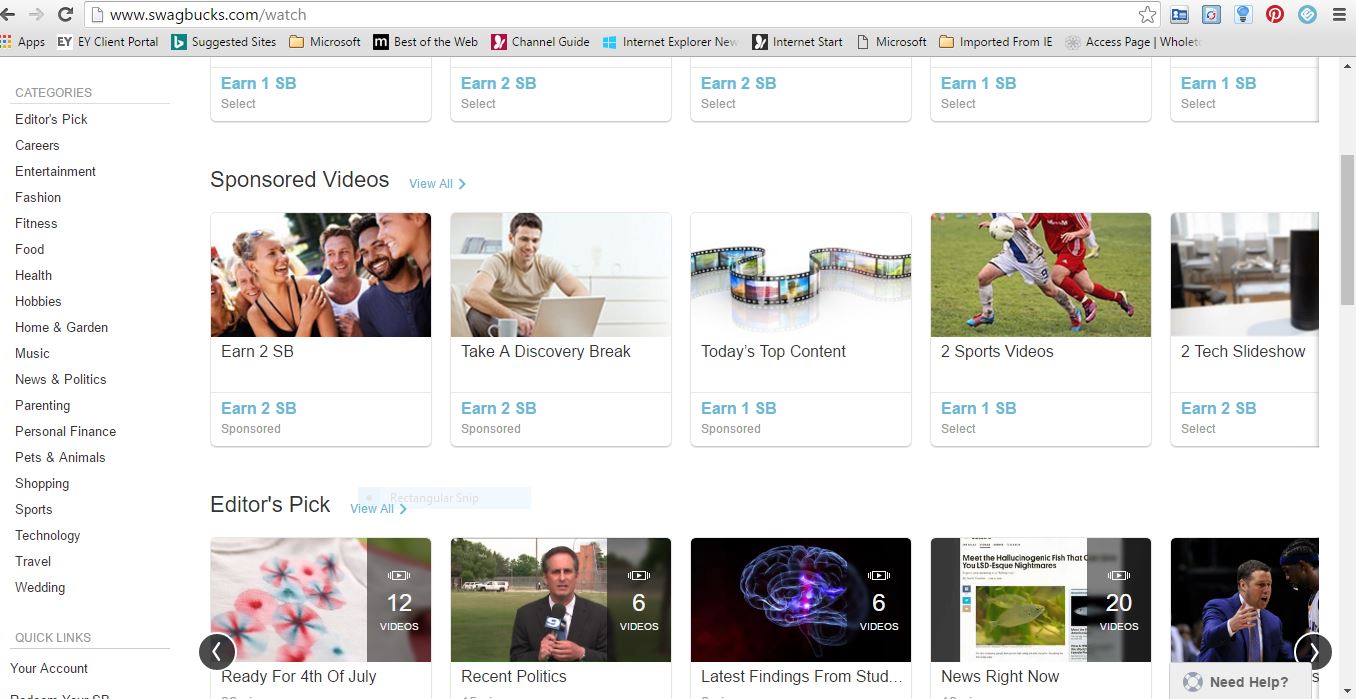Image resolution: width=1356 pixels, height=699 pixels.
Task: Click the forward navigation arrow
Action: pyautogui.click(x=37, y=15)
